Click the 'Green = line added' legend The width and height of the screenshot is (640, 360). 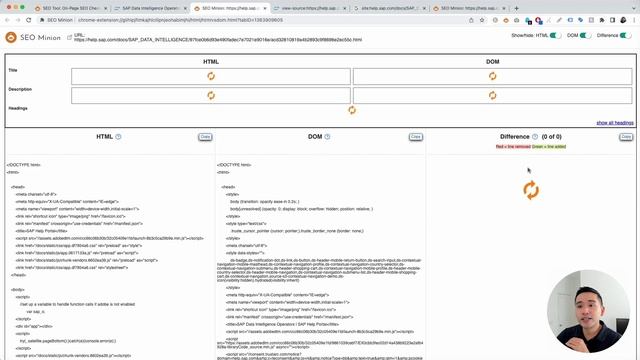click(x=549, y=147)
